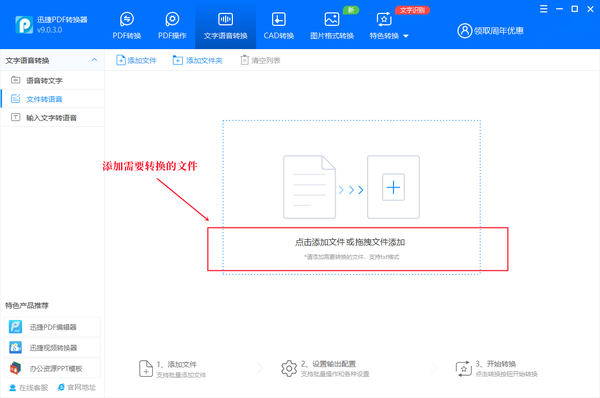This screenshot has height=398, width=600.
Task: Click the 特色转换 star icon
Action: [384, 19]
